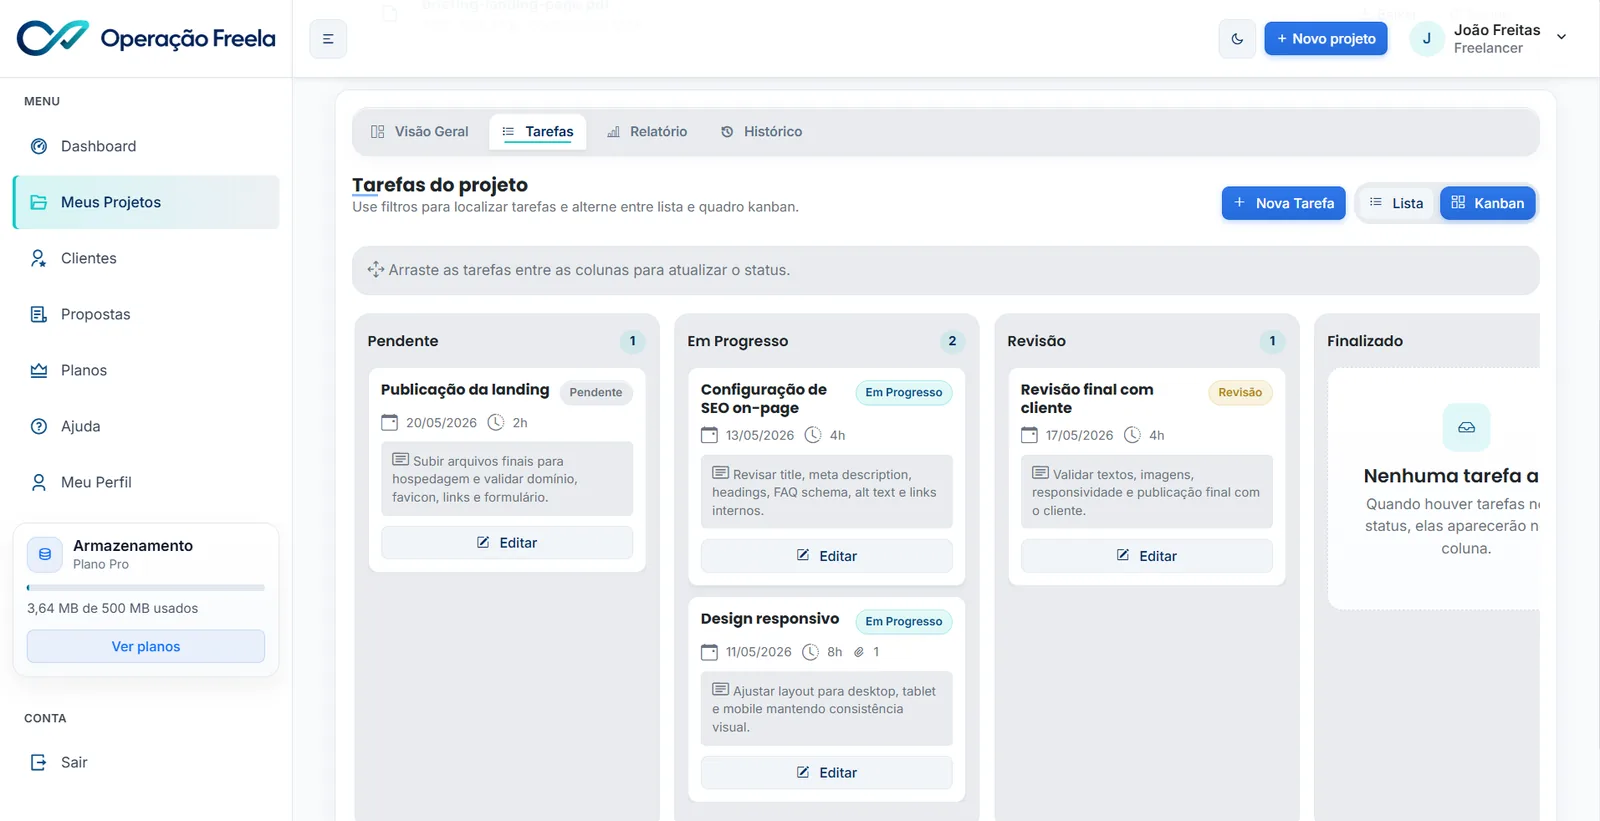Screen dimensions: 1600x821
Task: Open Design responsivo task title
Action: (770, 619)
